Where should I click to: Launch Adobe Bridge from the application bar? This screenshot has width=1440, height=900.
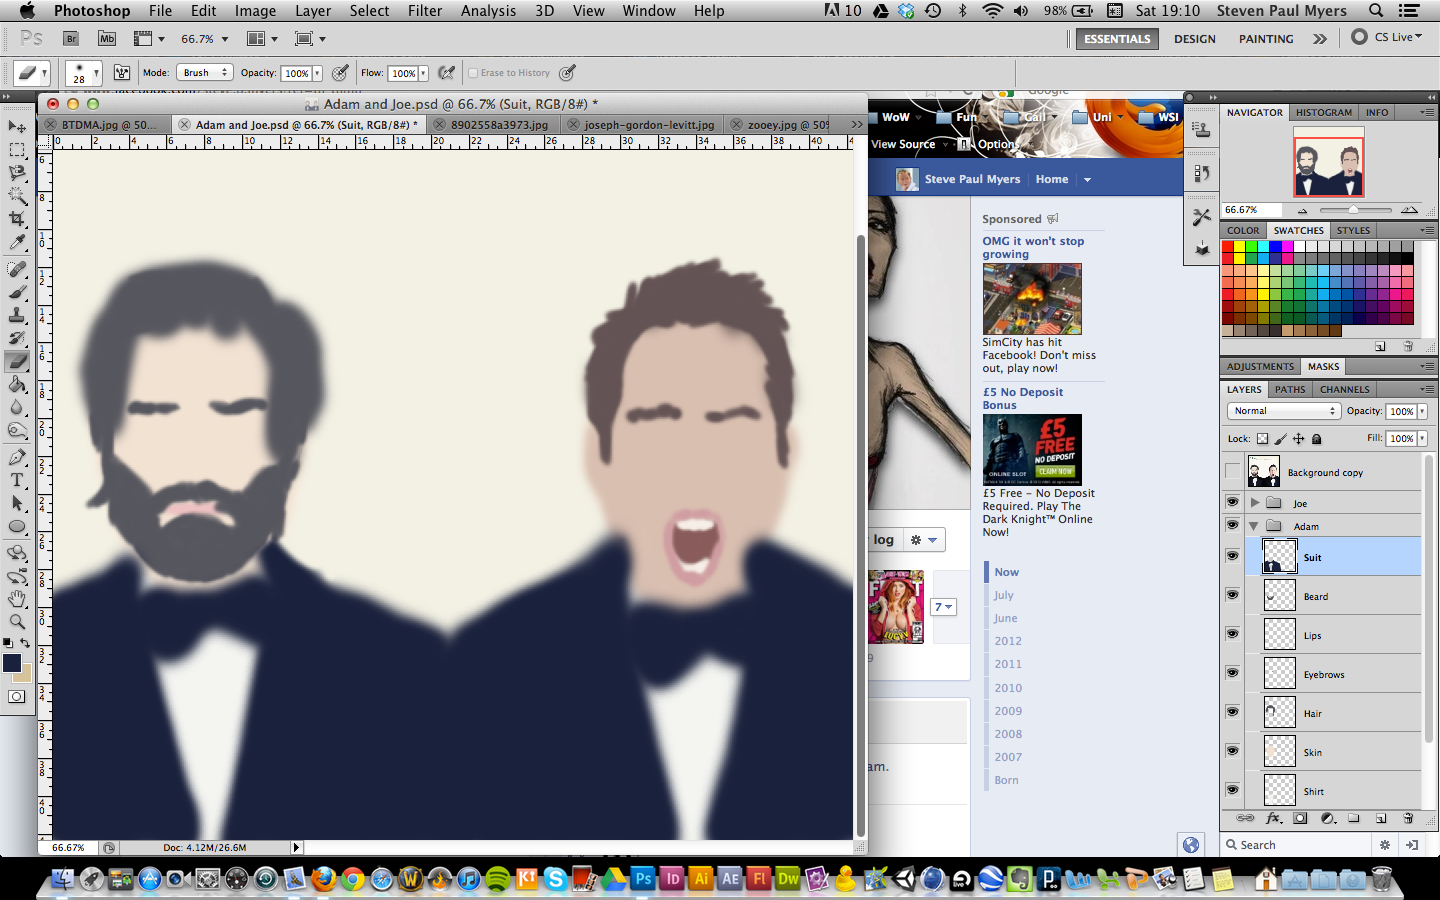pos(71,39)
